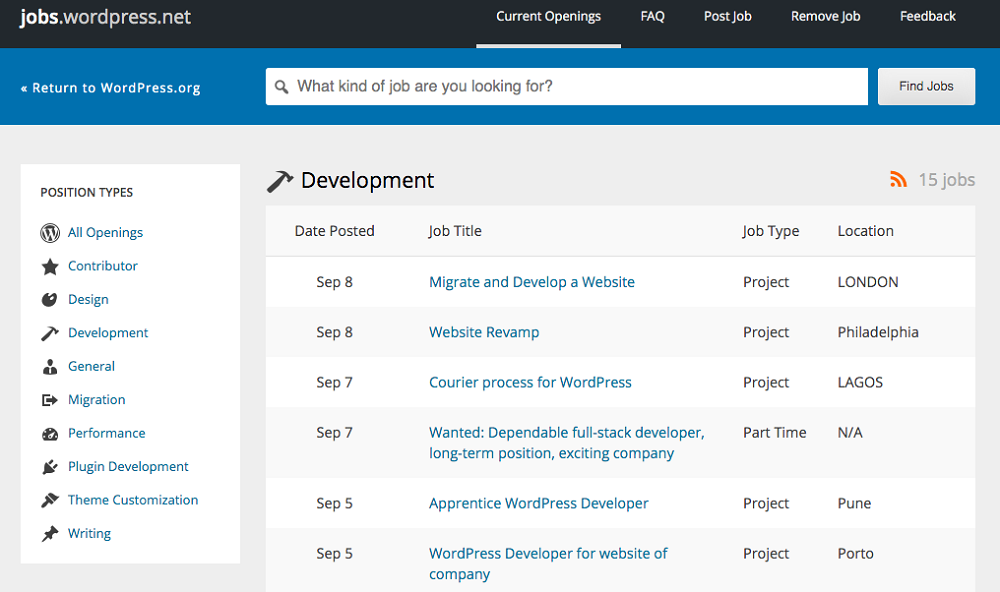The width and height of the screenshot is (1000, 592).
Task: Click the brush icon beside Theme Customization
Action: (x=50, y=500)
